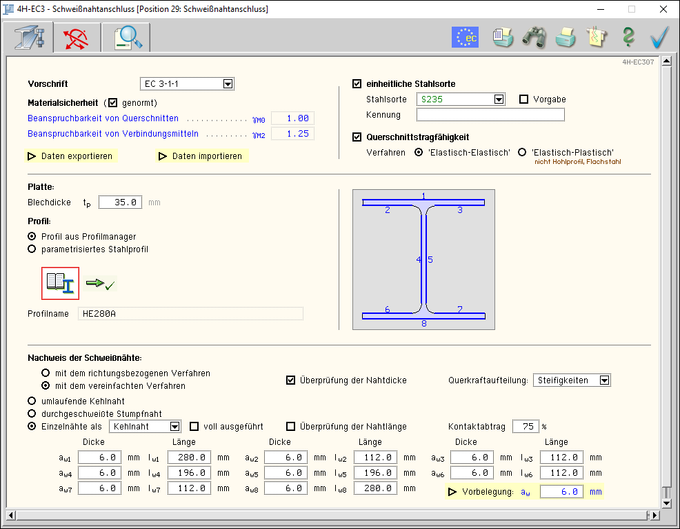The width and height of the screenshot is (680, 529).
Task: Open the profile manager book icon
Action: click(x=60, y=284)
